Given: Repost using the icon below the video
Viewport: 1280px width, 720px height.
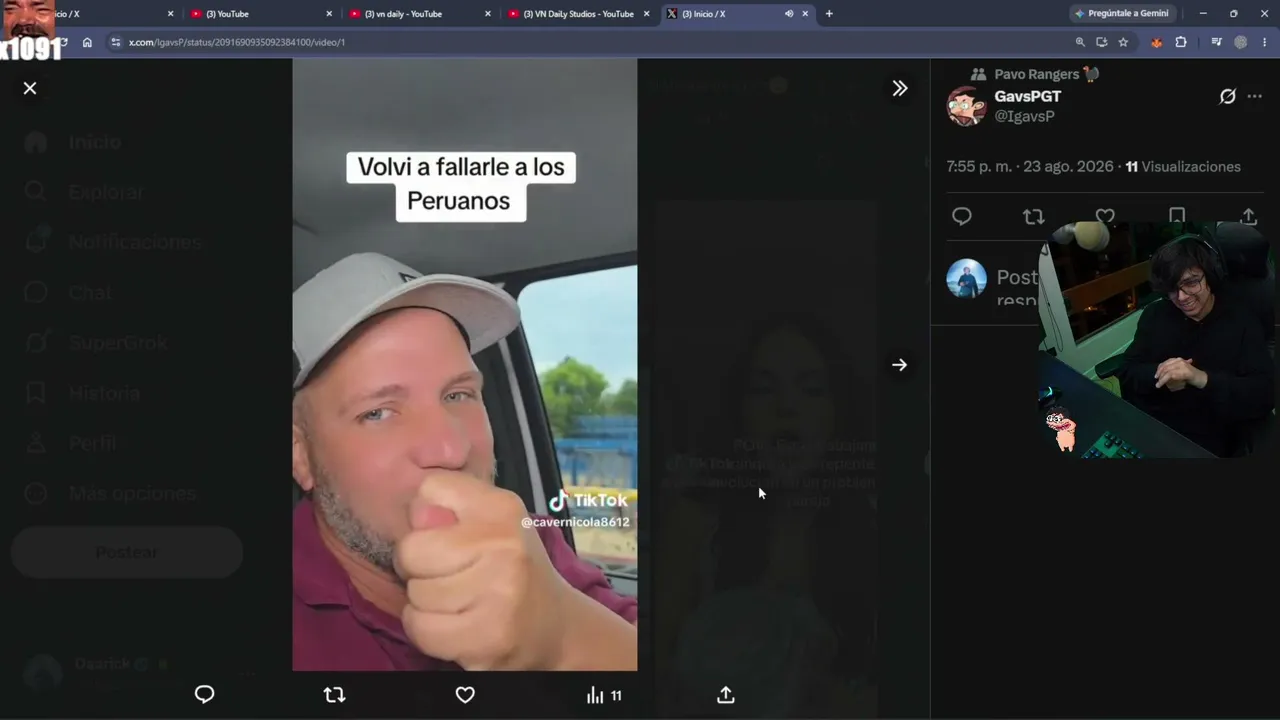Looking at the screenshot, I should point(334,694).
